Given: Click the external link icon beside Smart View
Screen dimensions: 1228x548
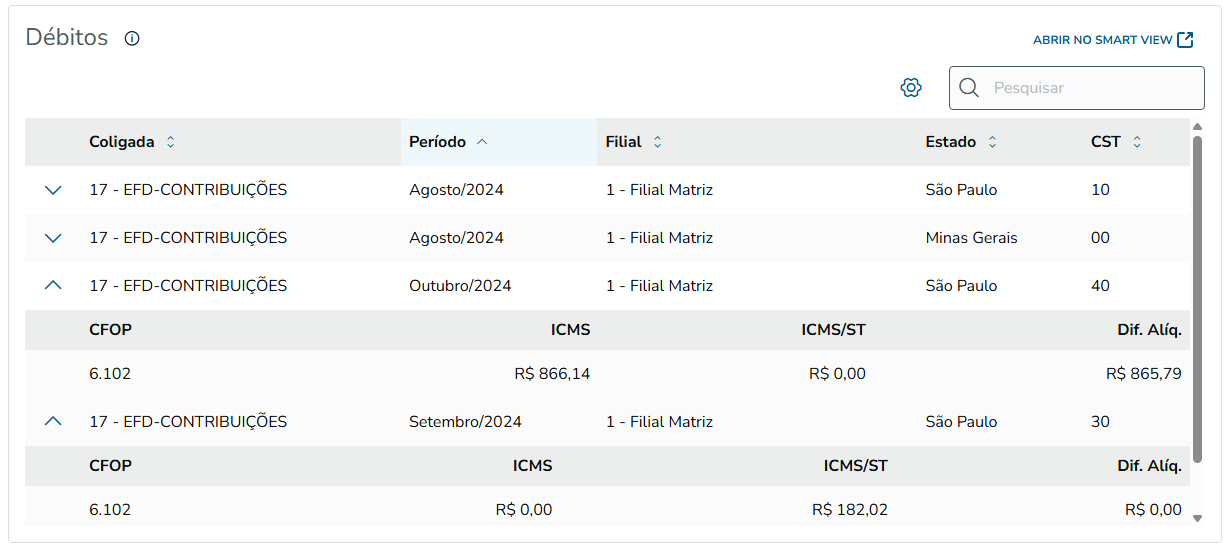Looking at the screenshot, I should point(1185,40).
